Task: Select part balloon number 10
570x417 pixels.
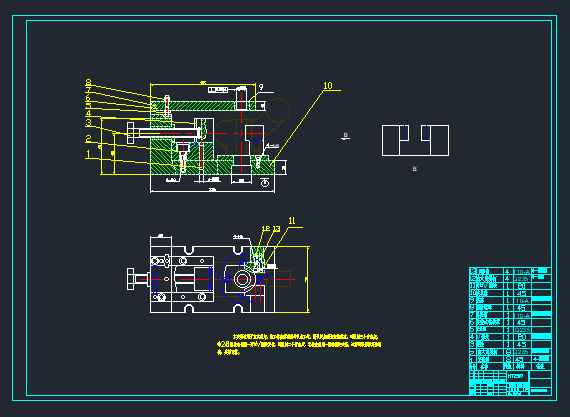Action: coord(328,85)
